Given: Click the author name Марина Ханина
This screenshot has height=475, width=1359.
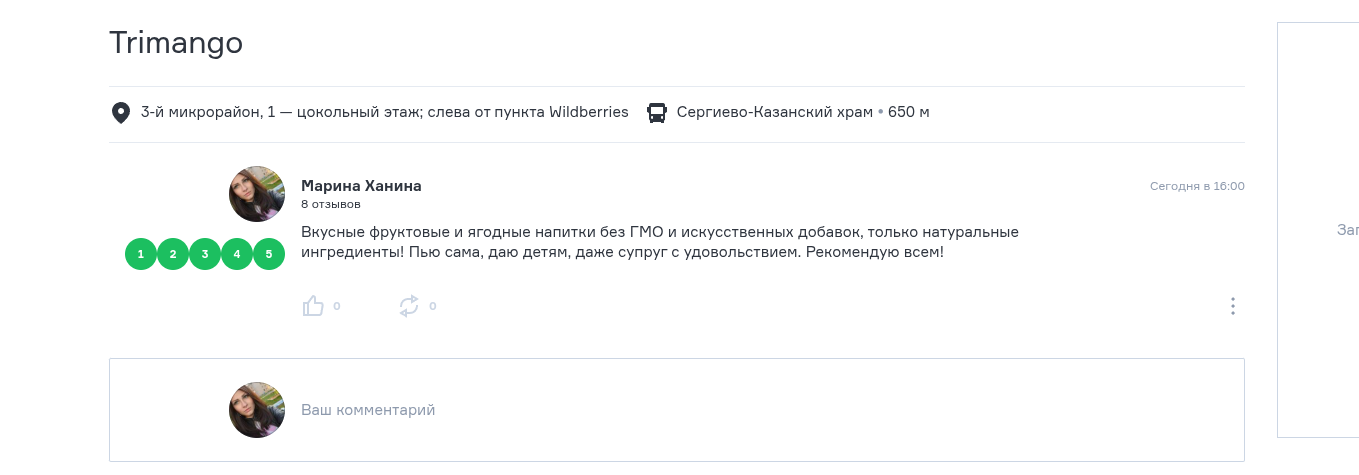Looking at the screenshot, I should click(361, 186).
